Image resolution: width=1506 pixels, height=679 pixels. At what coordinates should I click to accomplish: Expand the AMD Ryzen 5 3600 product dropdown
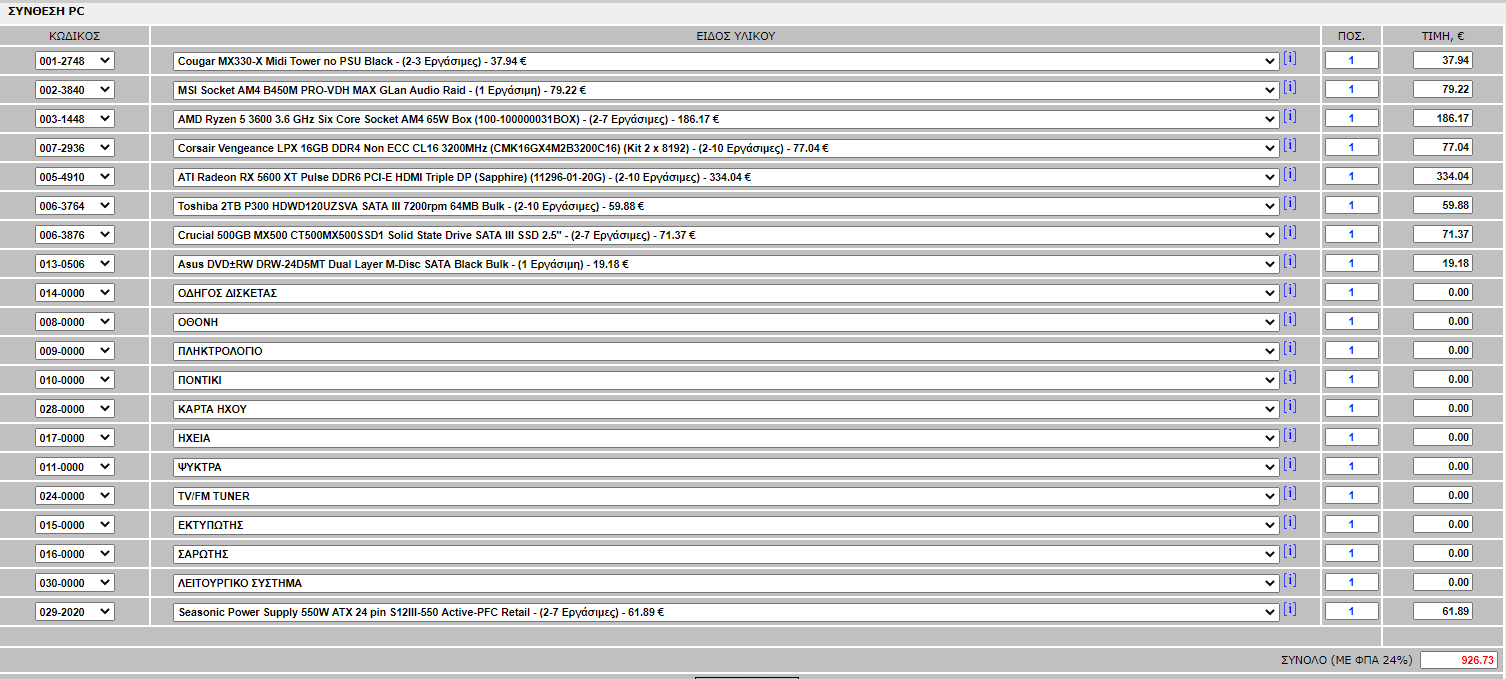coord(726,119)
